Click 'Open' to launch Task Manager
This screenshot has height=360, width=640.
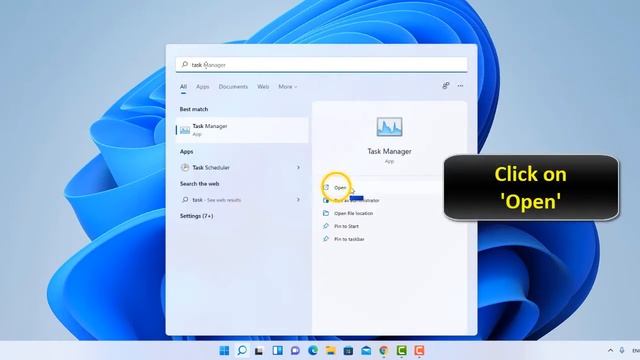340,187
